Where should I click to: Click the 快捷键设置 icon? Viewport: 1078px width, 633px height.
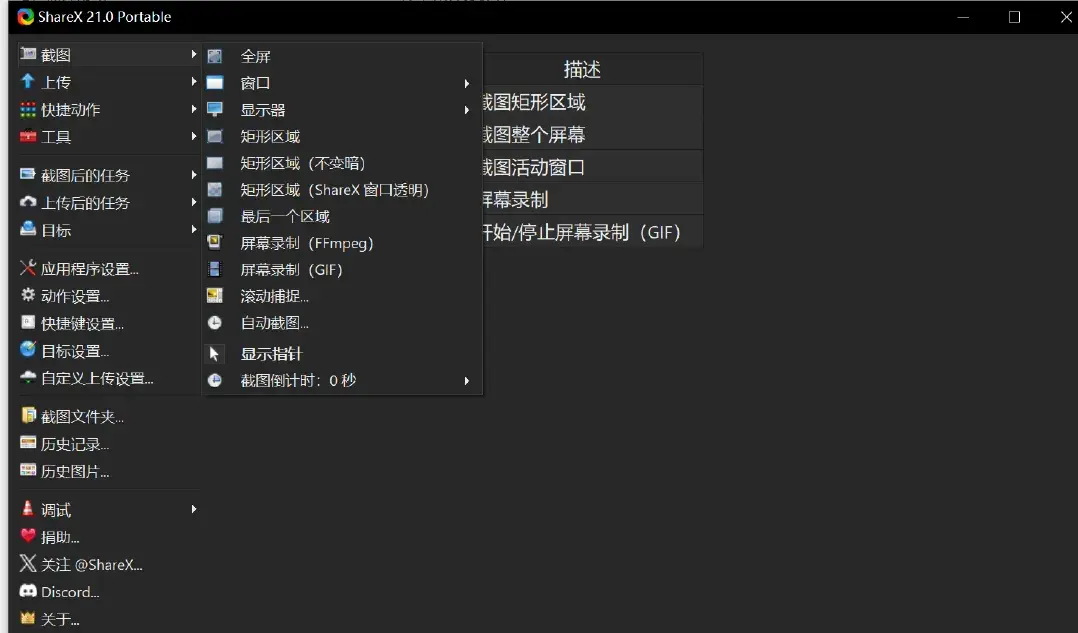coord(28,322)
